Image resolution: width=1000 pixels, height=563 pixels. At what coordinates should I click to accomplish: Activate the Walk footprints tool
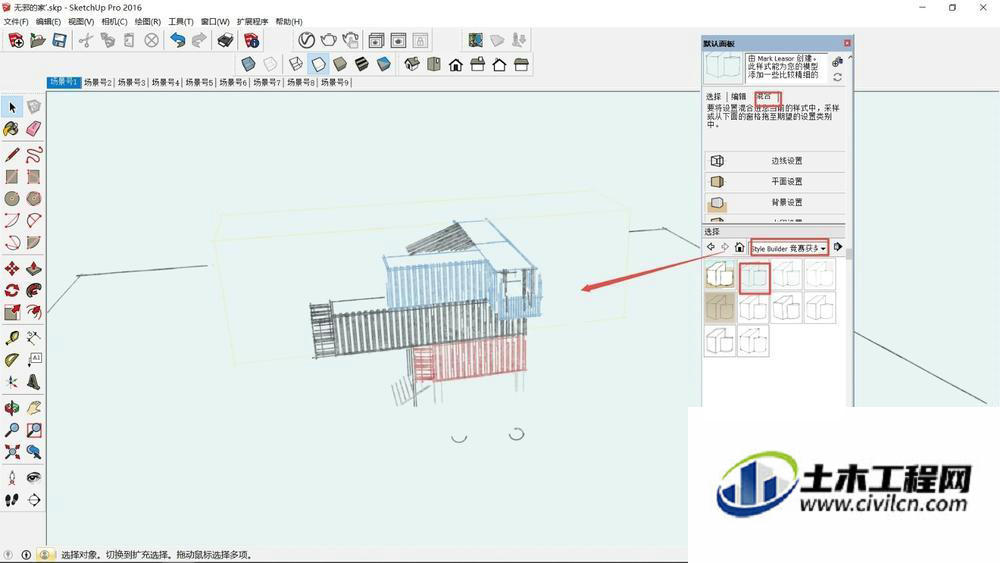tap(11, 500)
